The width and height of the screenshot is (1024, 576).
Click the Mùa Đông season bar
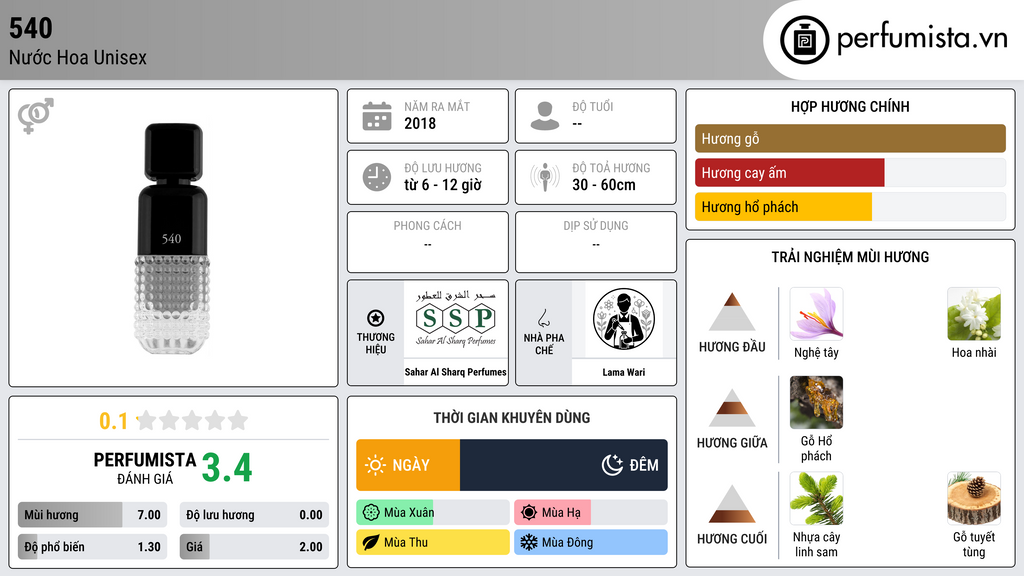click(x=591, y=542)
